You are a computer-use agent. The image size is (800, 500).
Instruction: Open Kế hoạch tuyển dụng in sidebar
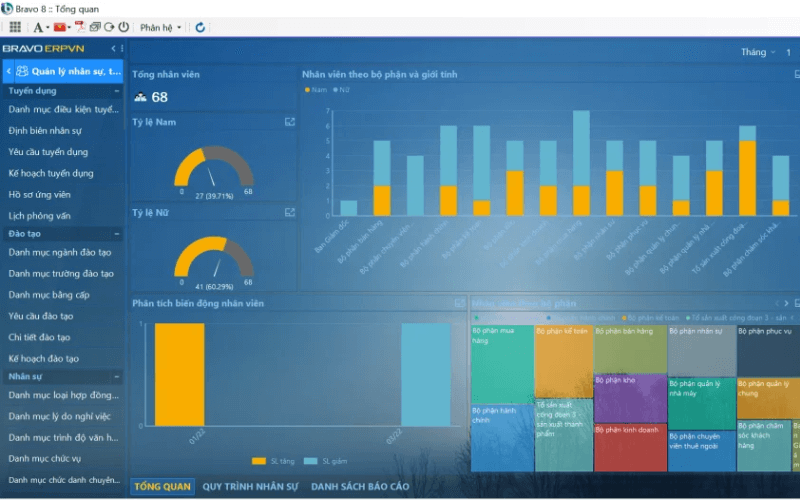click(50, 173)
